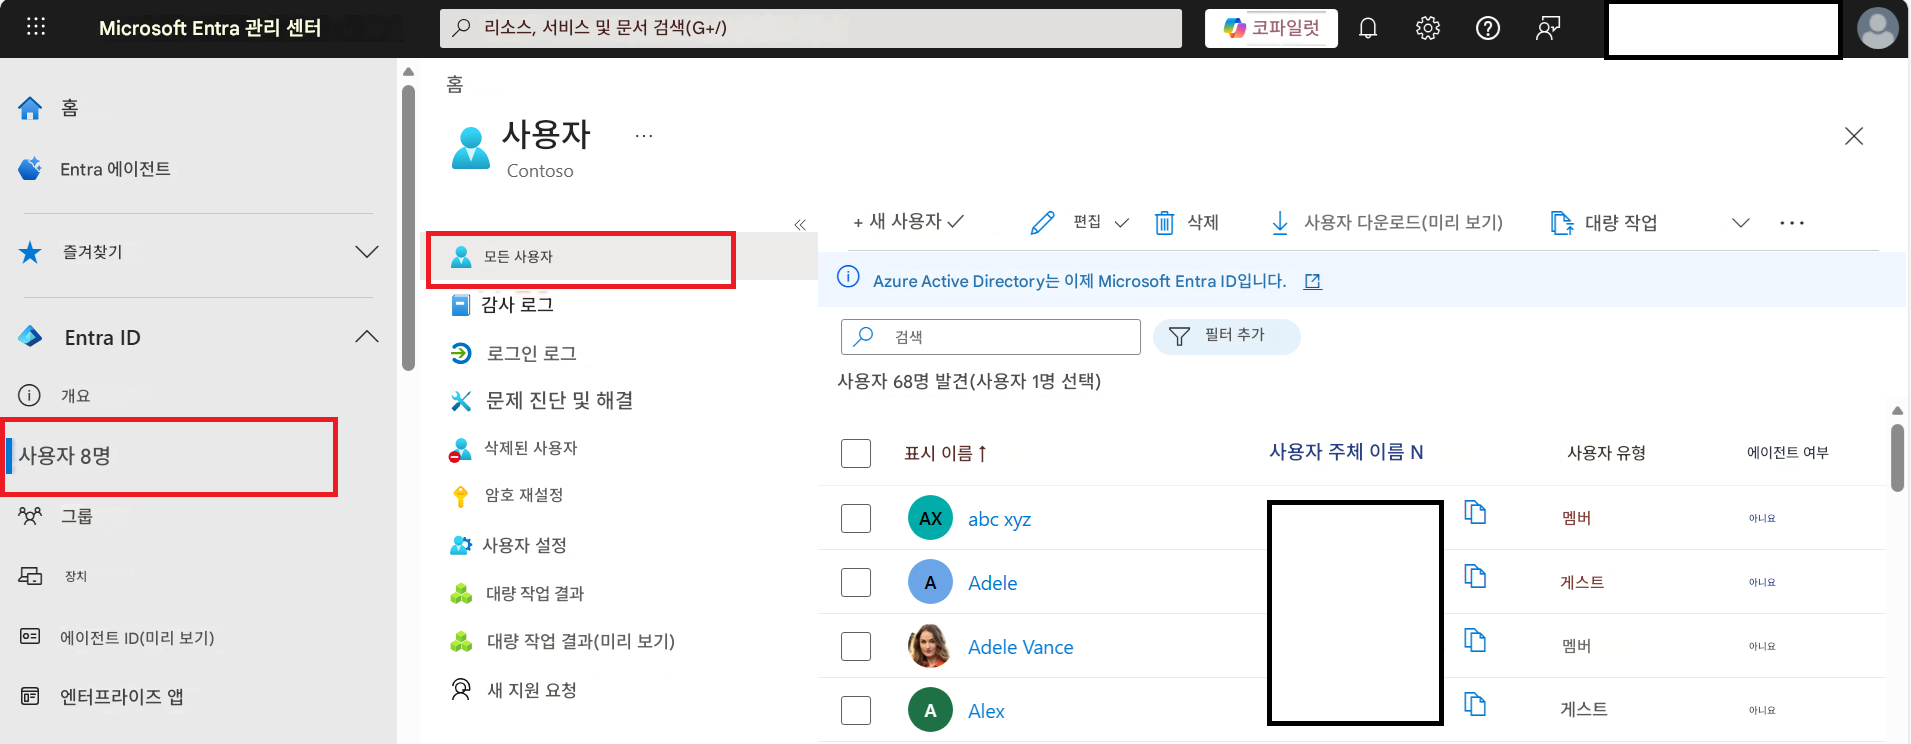Check the Adele row checkbox
The image size is (1911, 744).
(856, 582)
